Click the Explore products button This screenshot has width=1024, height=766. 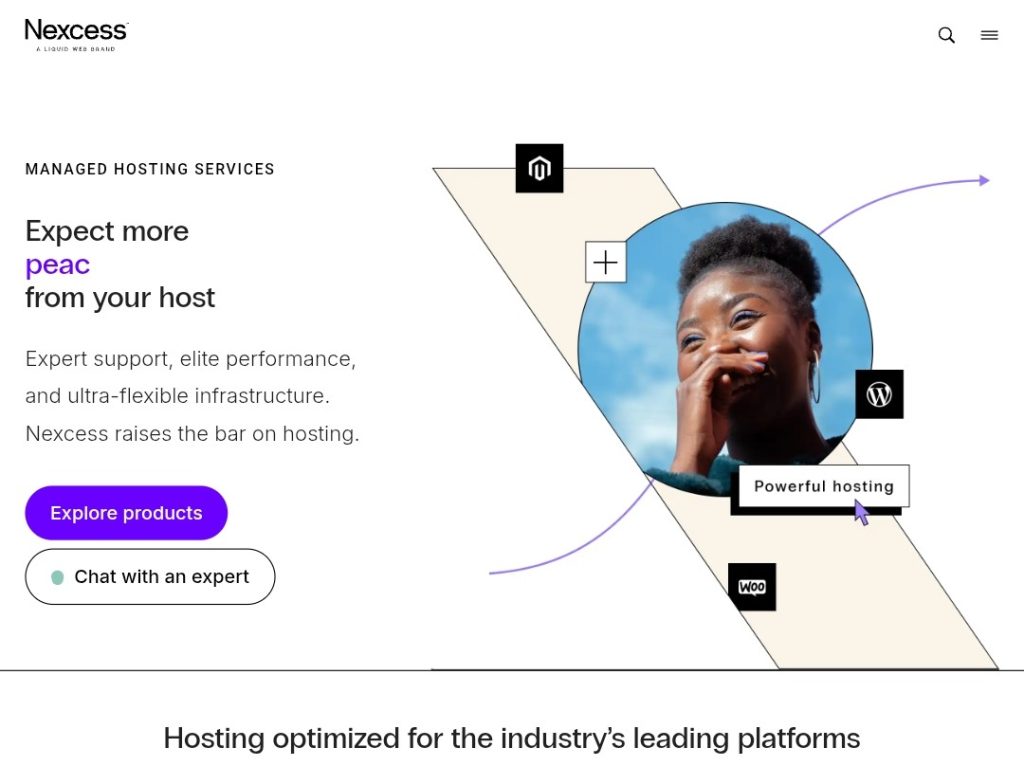(126, 513)
